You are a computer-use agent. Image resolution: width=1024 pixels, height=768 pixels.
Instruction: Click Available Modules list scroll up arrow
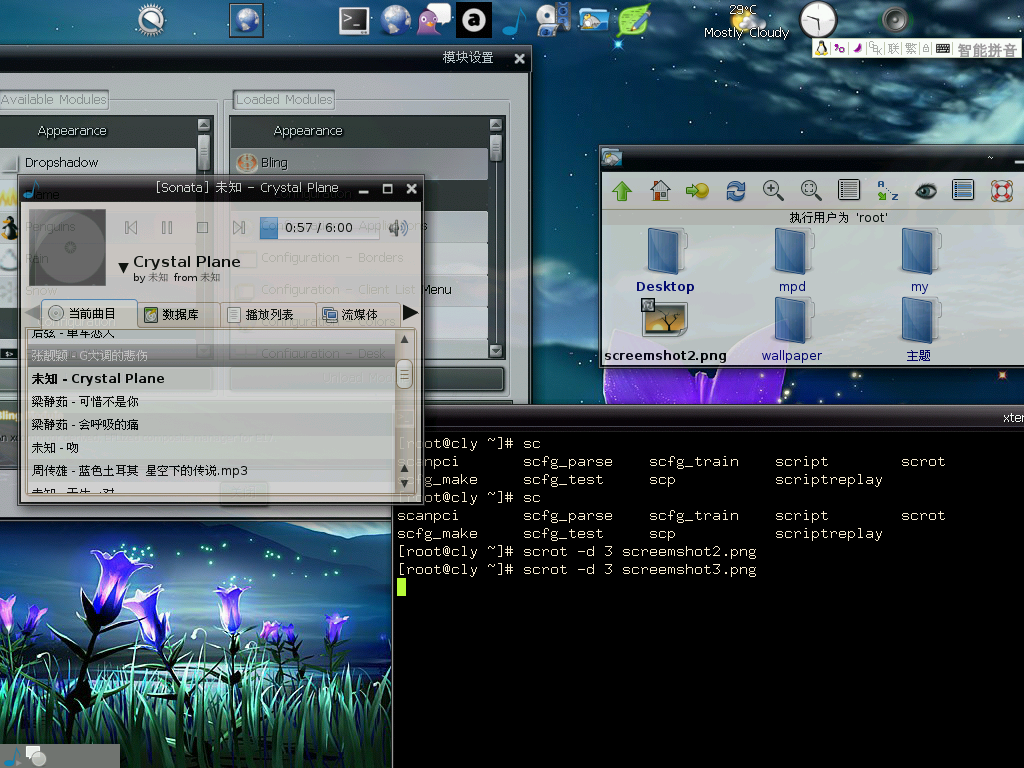point(204,124)
